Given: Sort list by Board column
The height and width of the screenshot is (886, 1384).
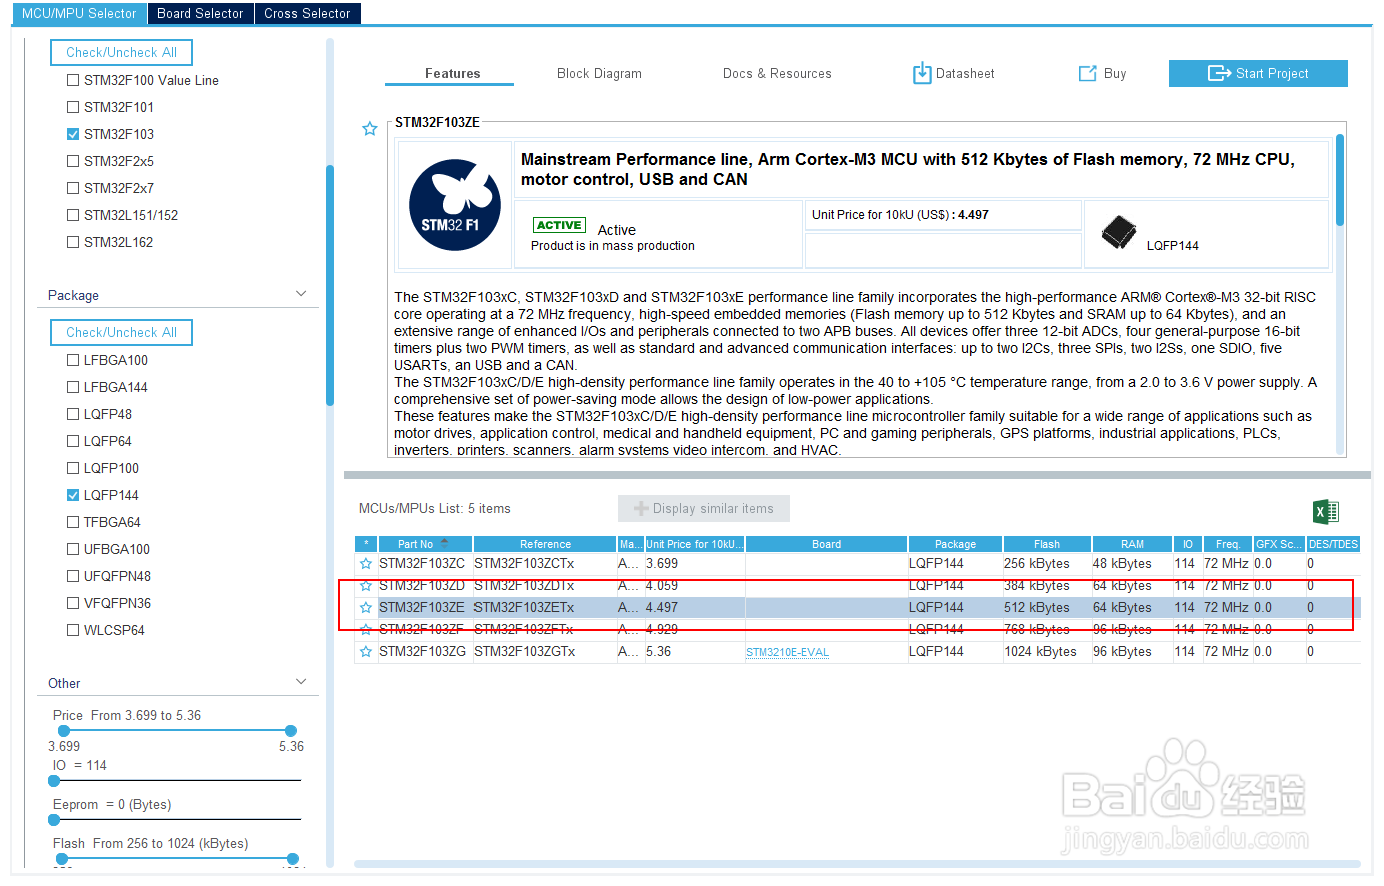Looking at the screenshot, I should pyautogui.click(x=826, y=544).
